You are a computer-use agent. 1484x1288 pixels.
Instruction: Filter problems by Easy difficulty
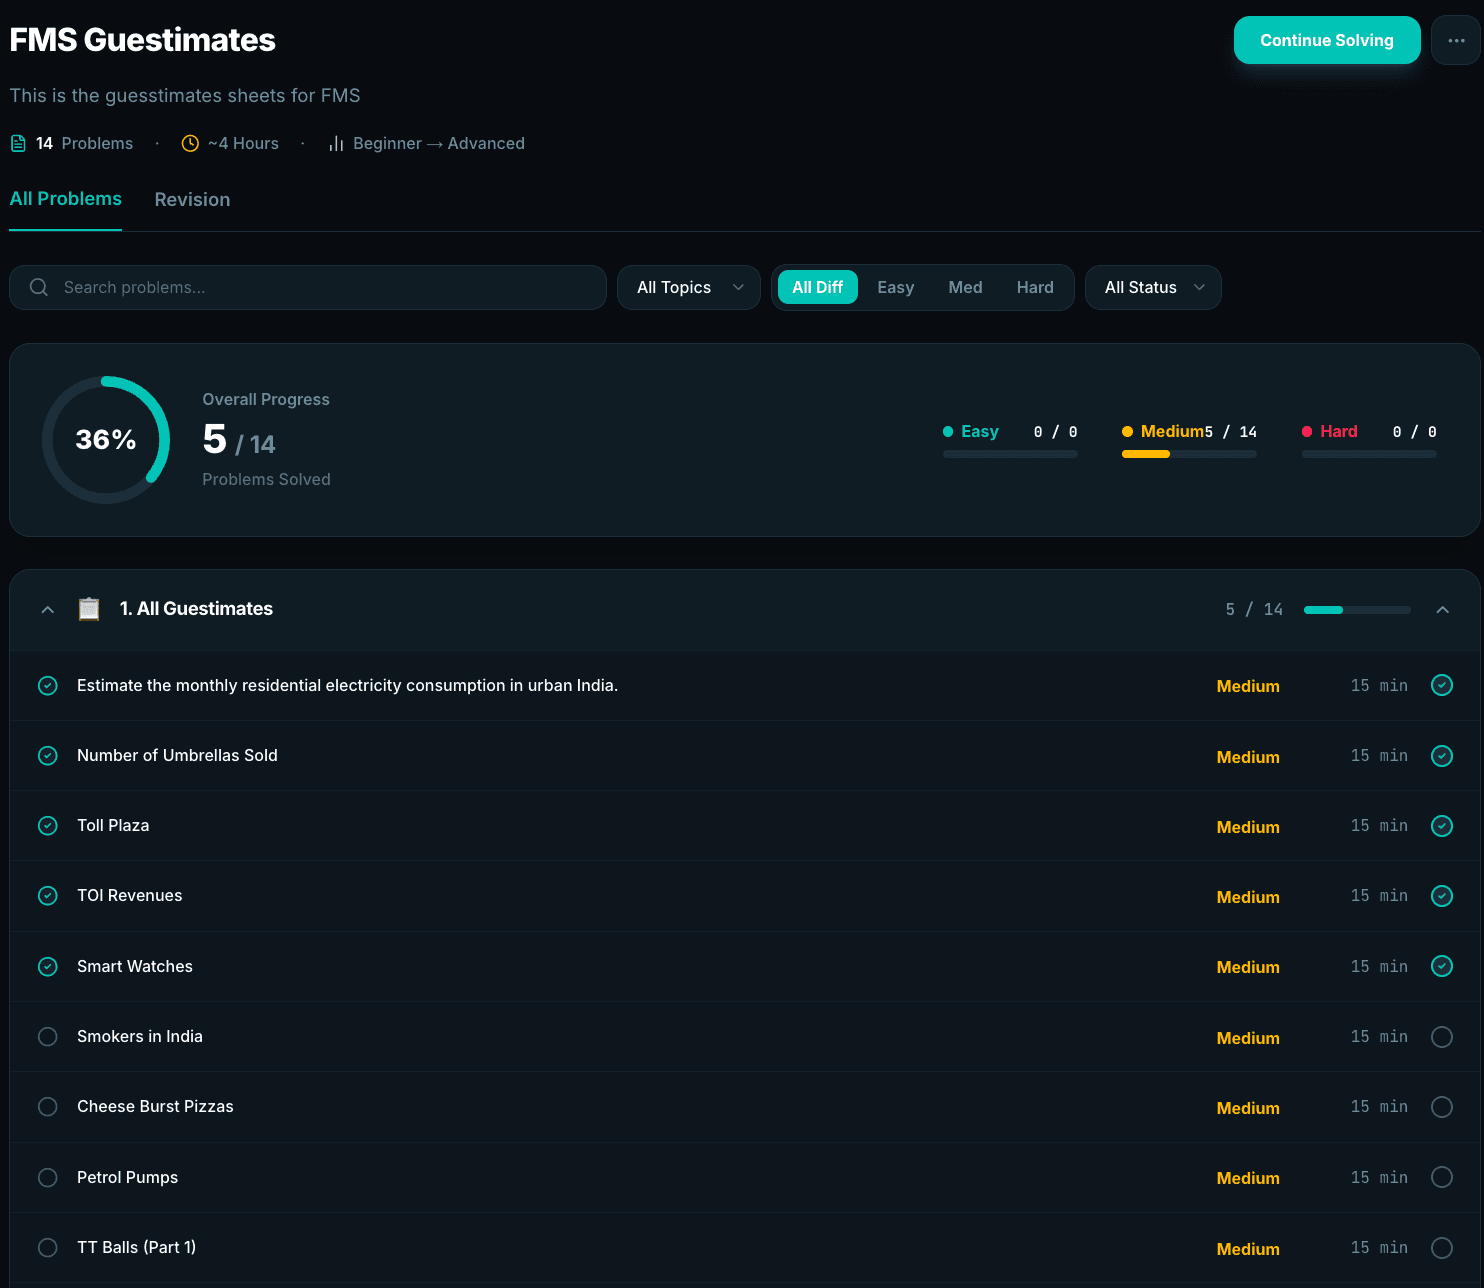(x=896, y=288)
